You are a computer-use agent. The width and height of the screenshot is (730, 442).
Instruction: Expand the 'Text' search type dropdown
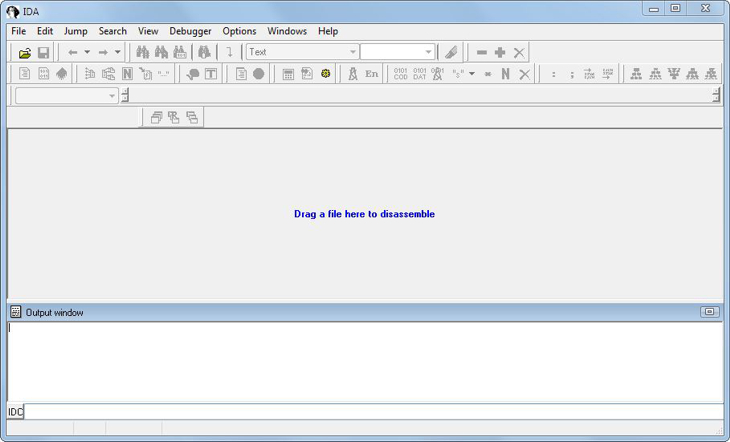tap(352, 52)
